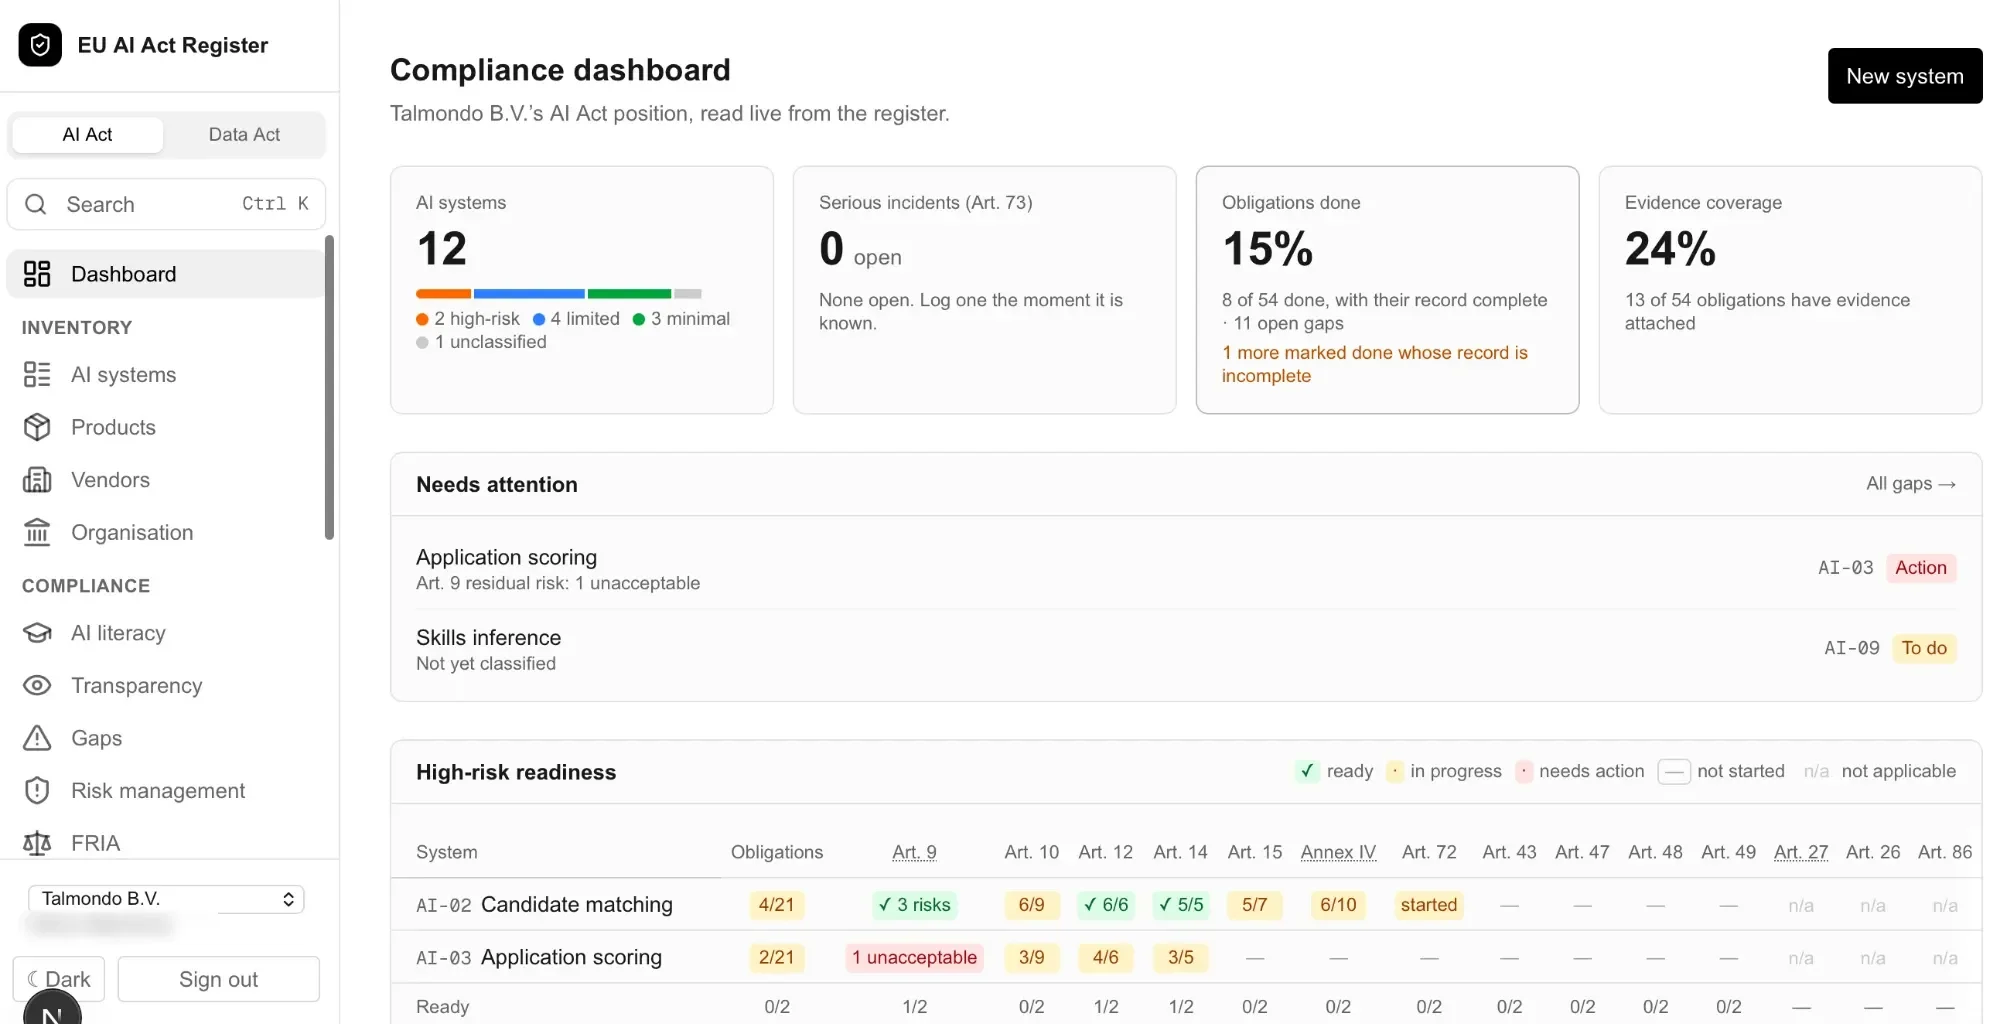
Task: Click the round N avatar icon
Action: pyautogui.click(x=52, y=1007)
